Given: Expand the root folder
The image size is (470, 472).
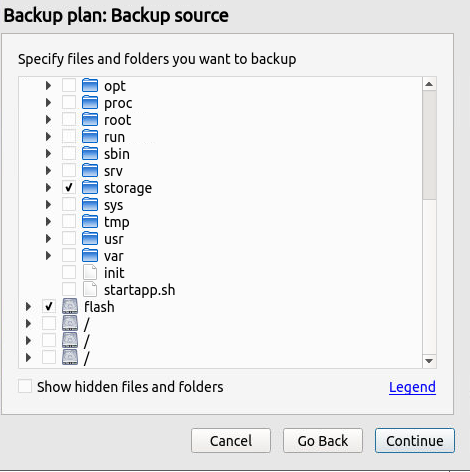Looking at the screenshot, I should tap(48, 120).
